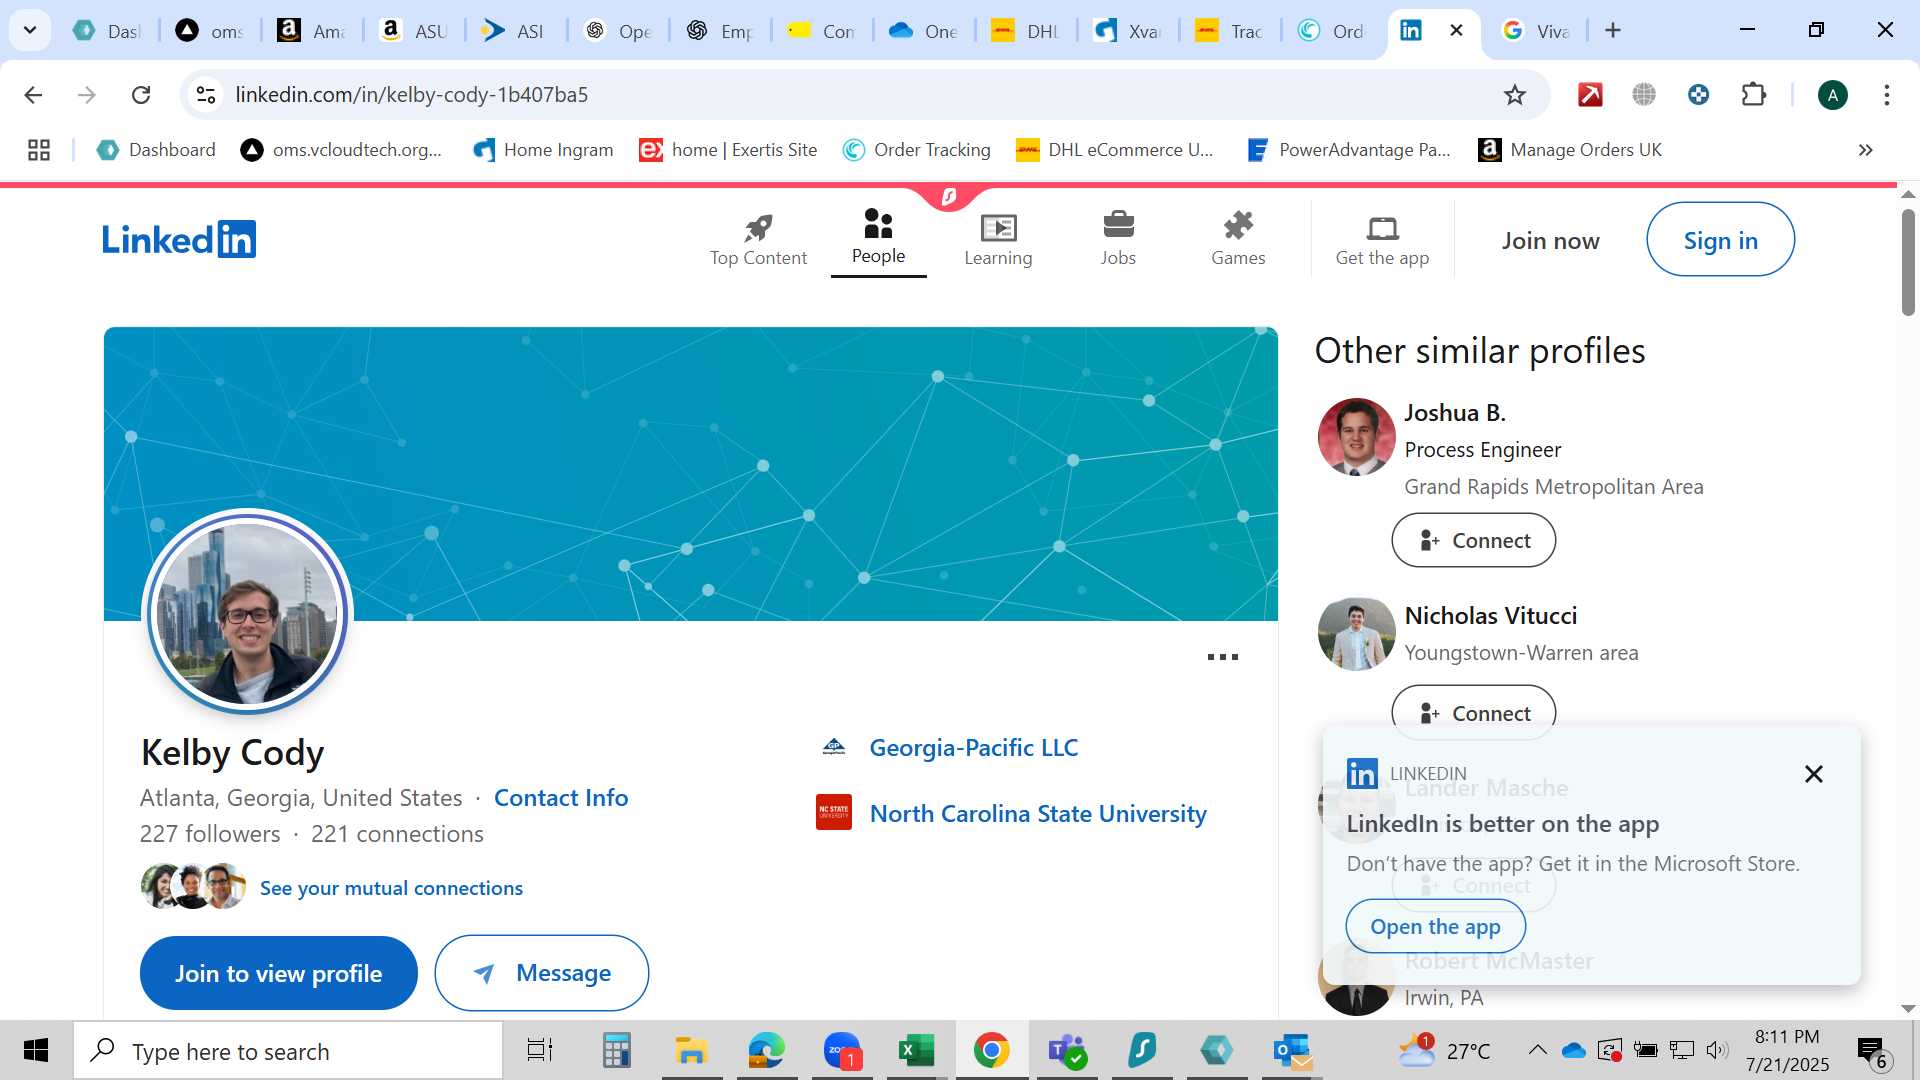Open Georgia-Pacific LLC link
The height and width of the screenshot is (1080, 1920).
[974, 747]
